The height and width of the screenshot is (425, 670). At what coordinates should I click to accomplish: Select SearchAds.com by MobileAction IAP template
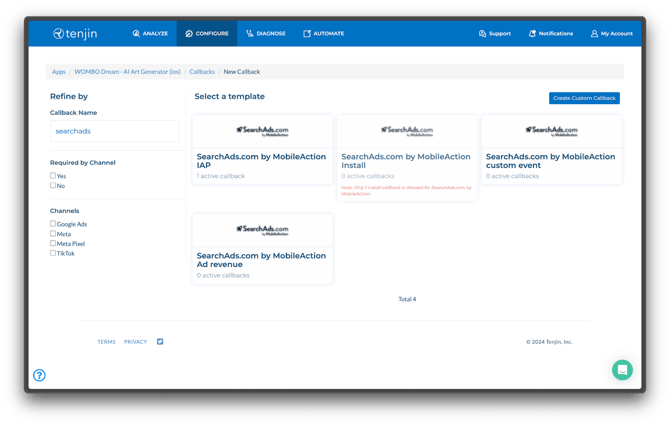click(262, 160)
